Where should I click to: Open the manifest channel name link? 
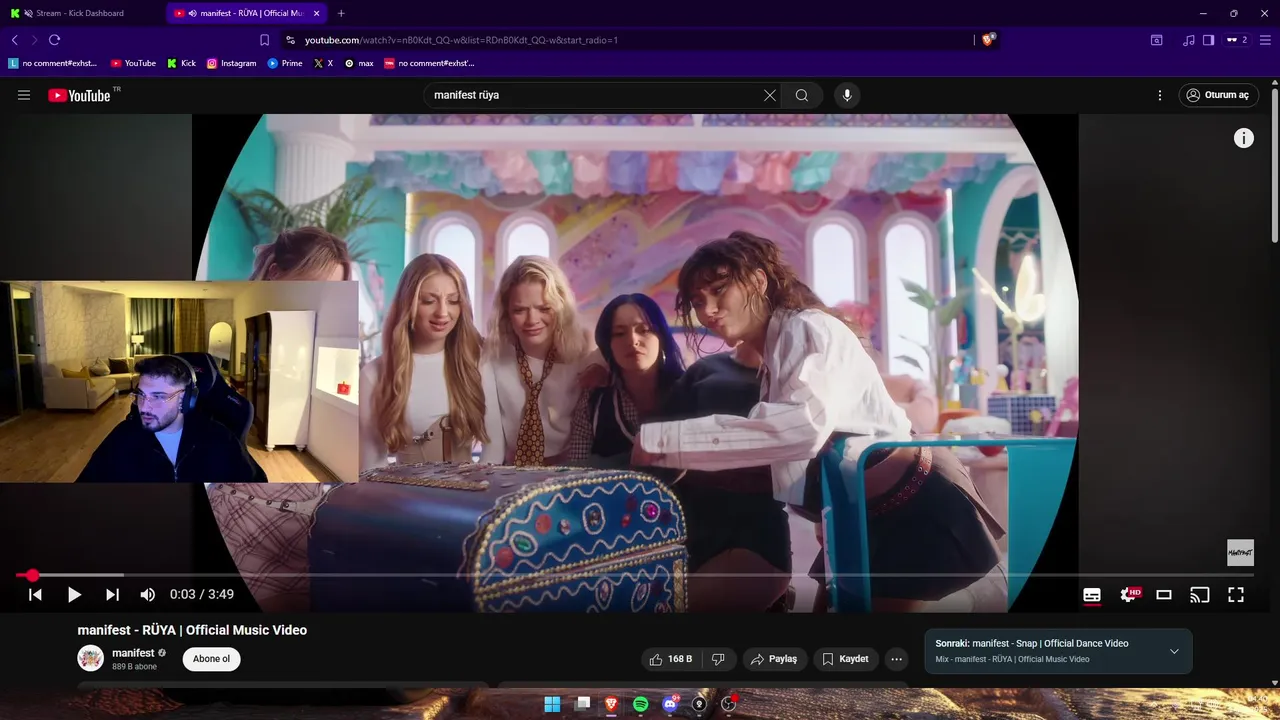tap(133, 653)
